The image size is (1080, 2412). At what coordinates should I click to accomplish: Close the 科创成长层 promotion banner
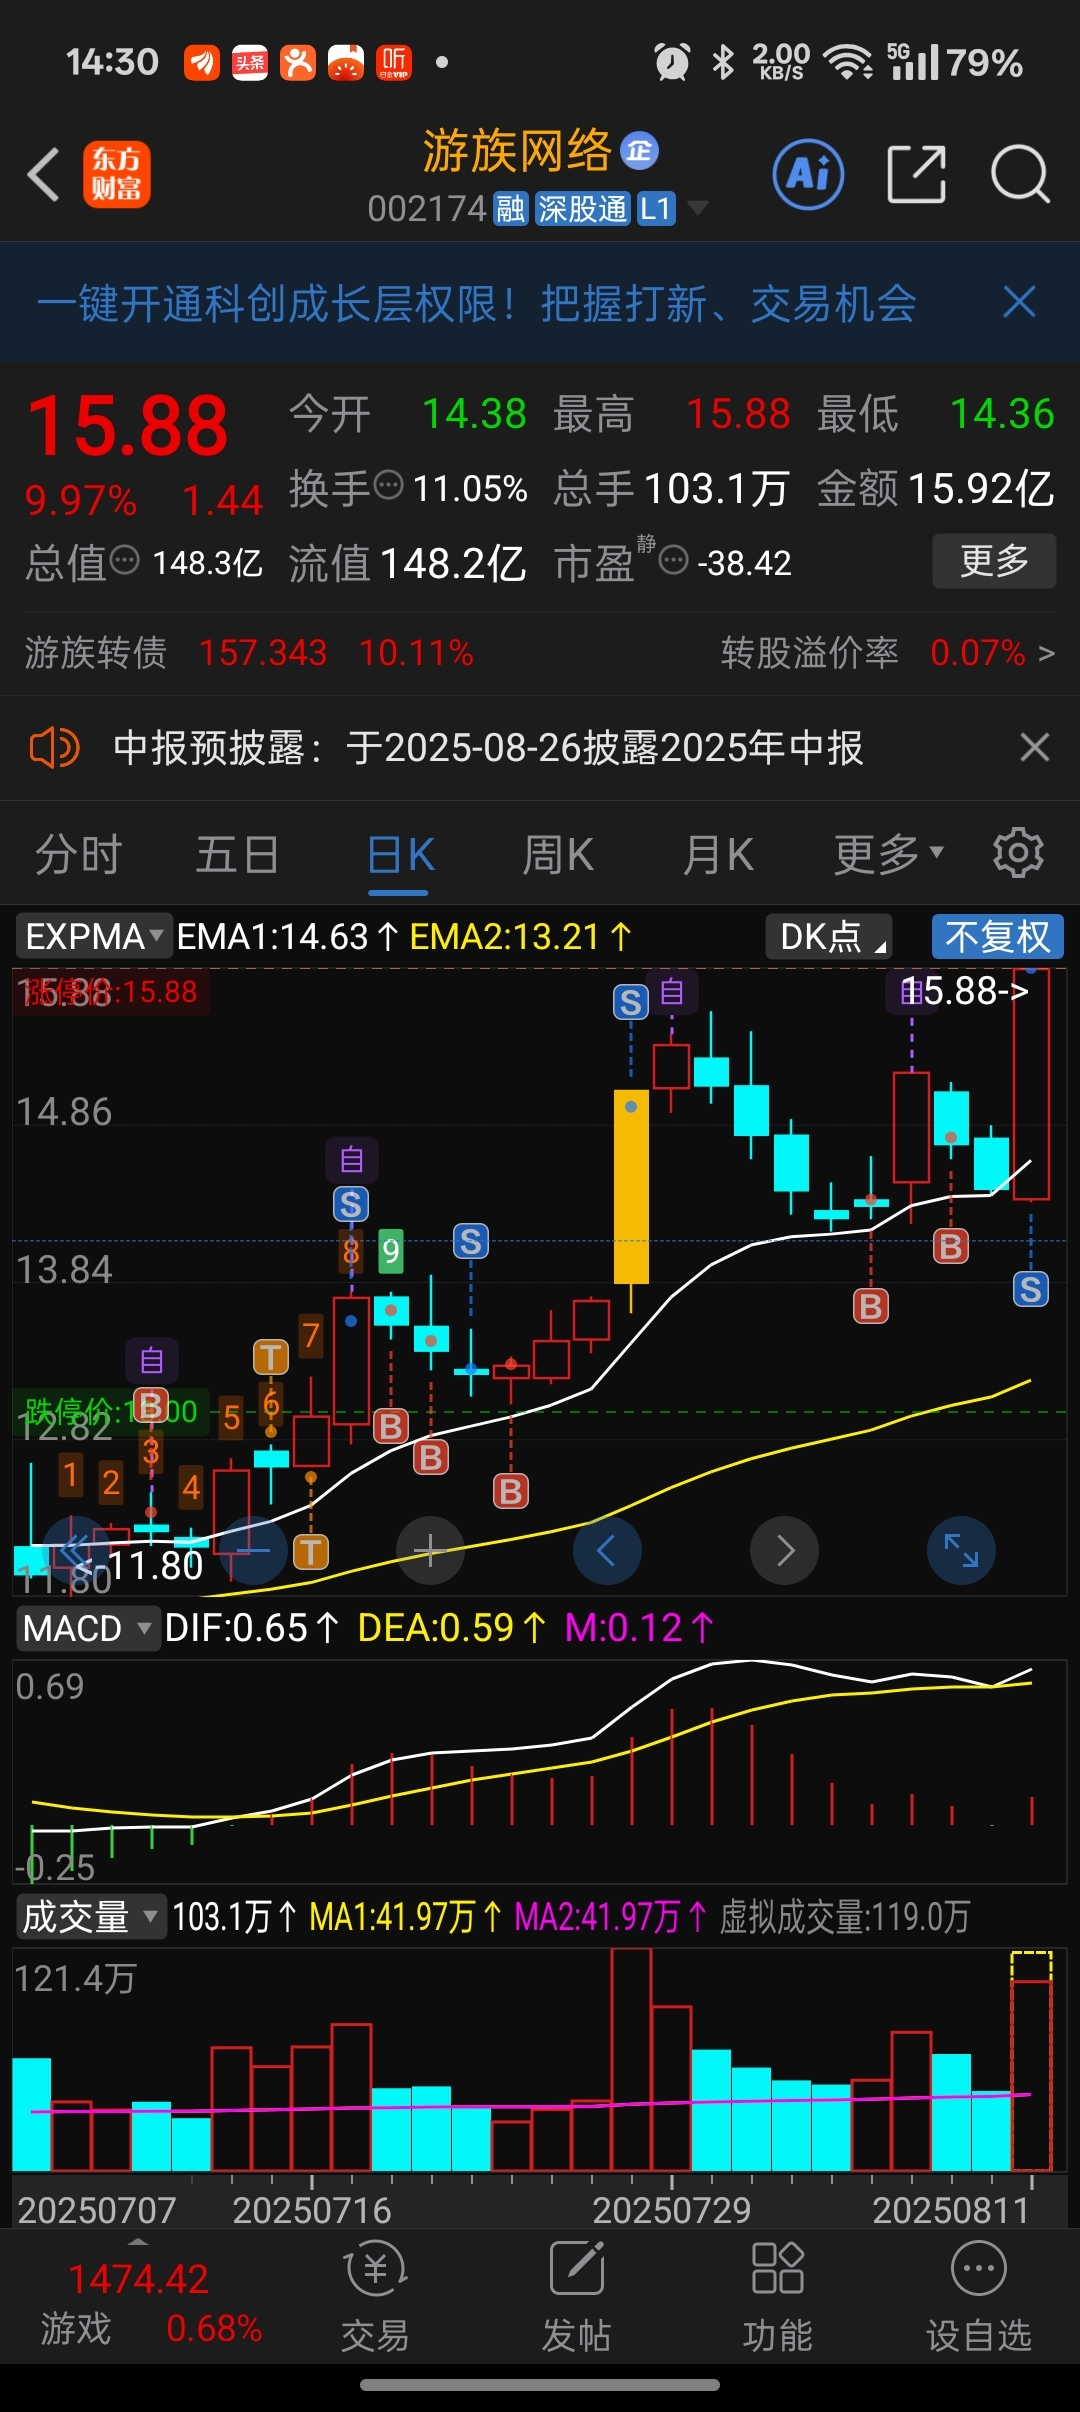(x=1019, y=302)
